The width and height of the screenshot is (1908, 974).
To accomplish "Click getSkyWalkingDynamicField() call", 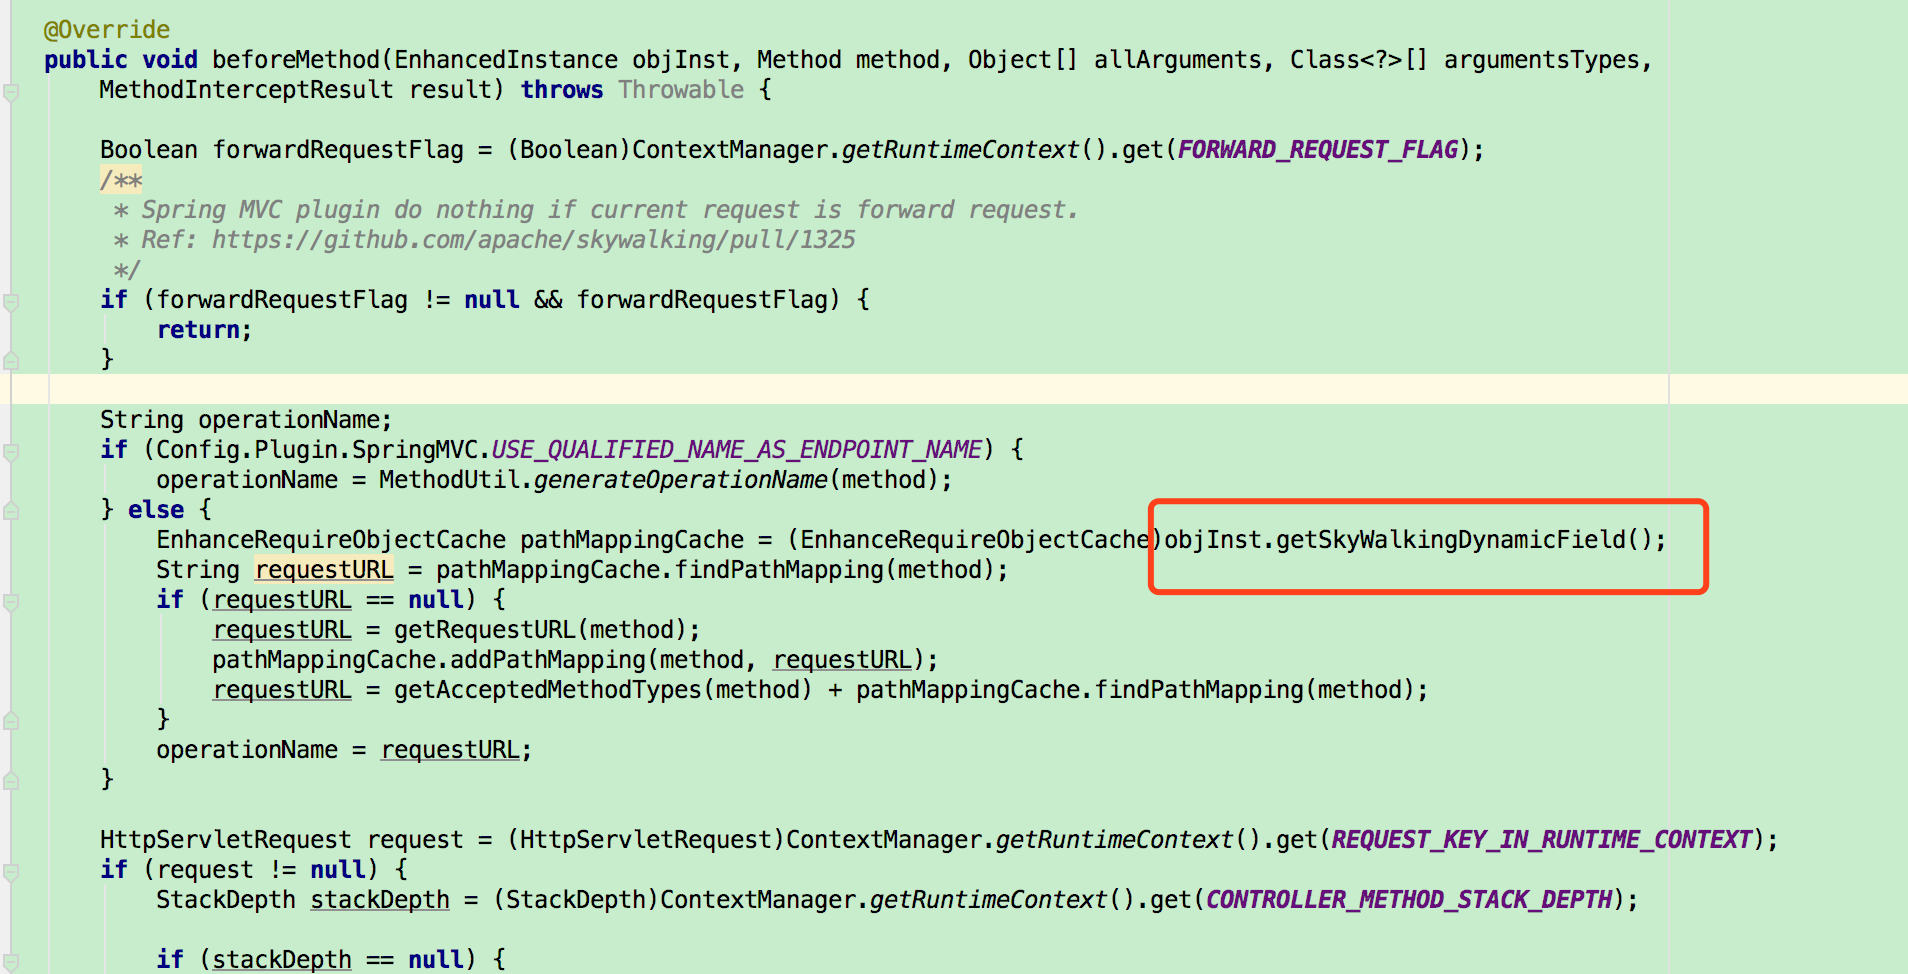I will [x=1464, y=540].
